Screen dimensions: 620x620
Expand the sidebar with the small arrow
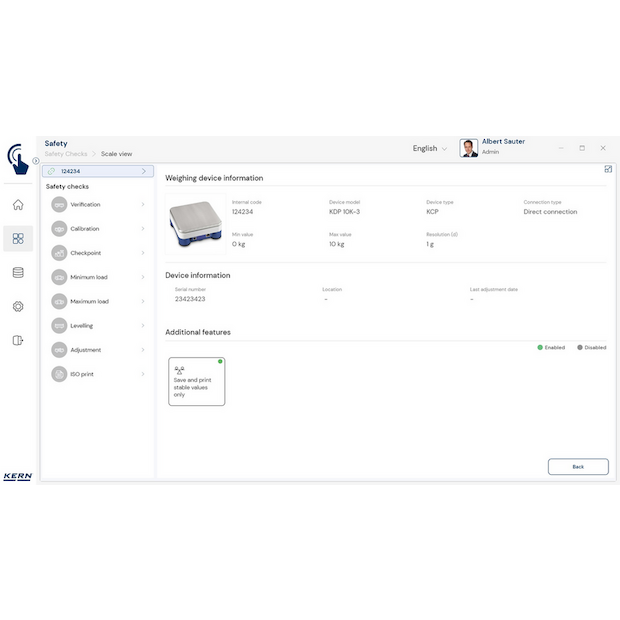35,160
